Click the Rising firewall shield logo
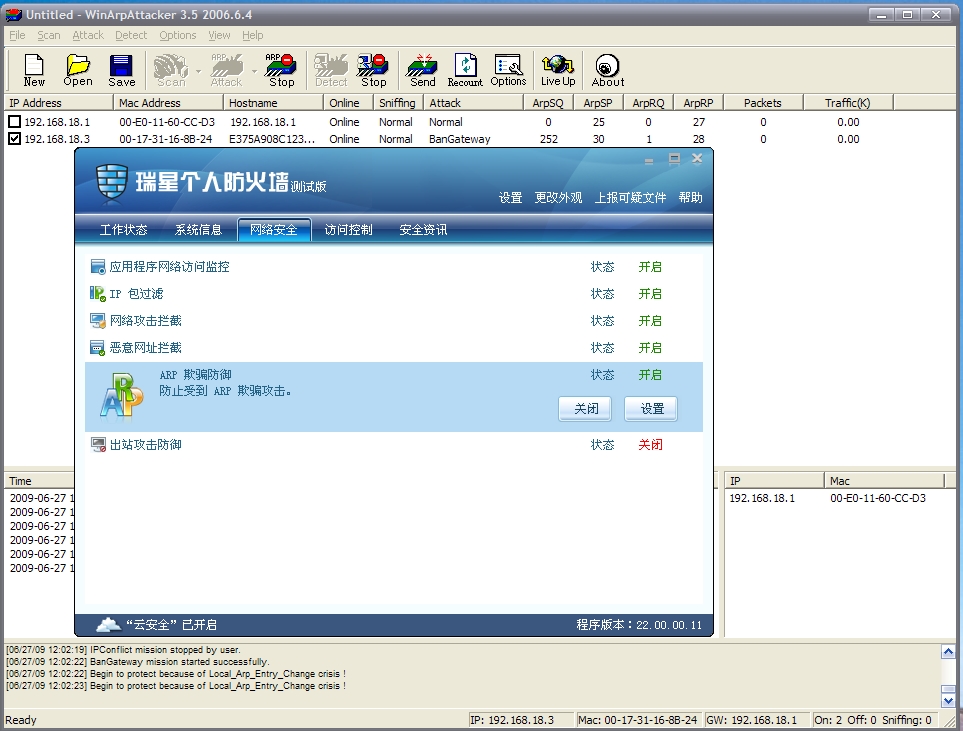Viewport: 963px width, 731px height. coord(112,184)
